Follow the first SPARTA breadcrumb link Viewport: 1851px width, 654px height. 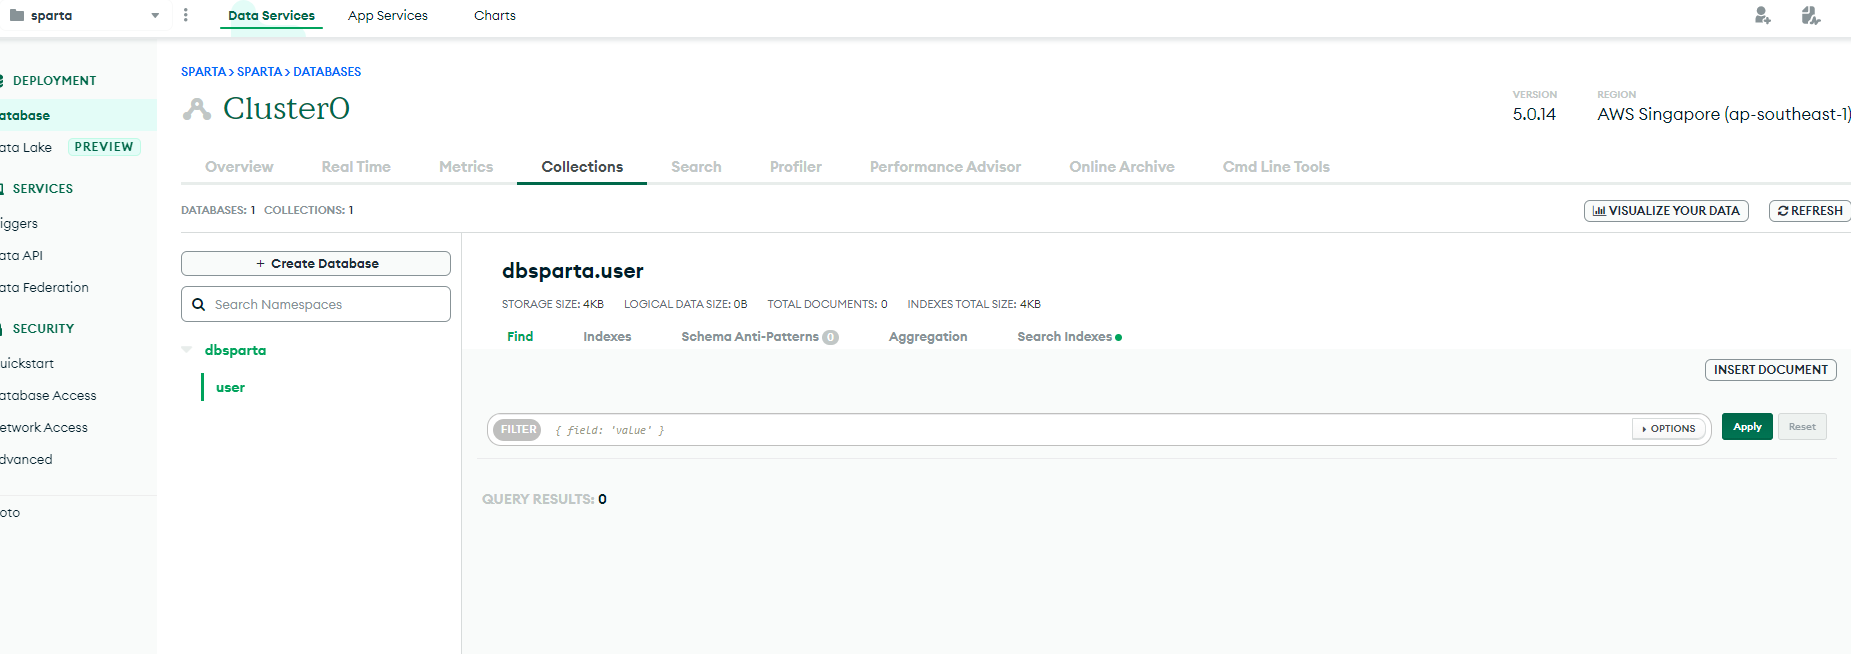click(203, 72)
